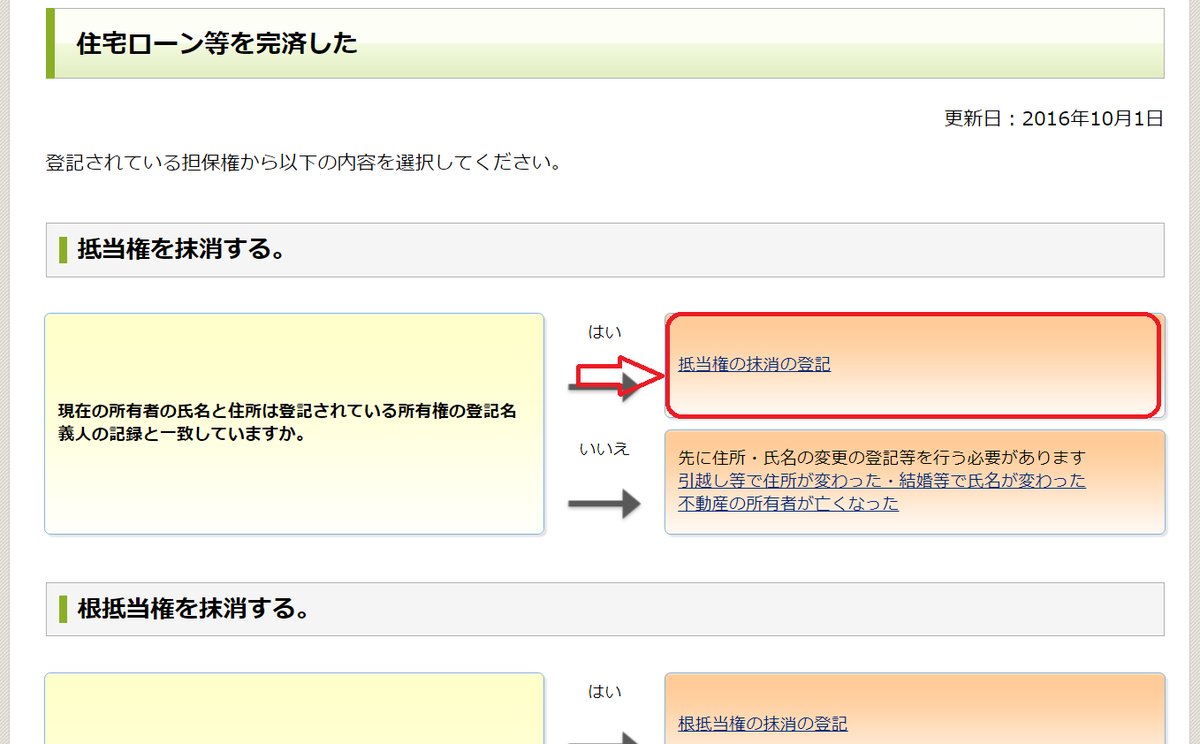Viewport: 1200px width, 744px height.
Task: Click 先に住所・氏名の変更の登記等 notice text
Action: tap(881, 458)
